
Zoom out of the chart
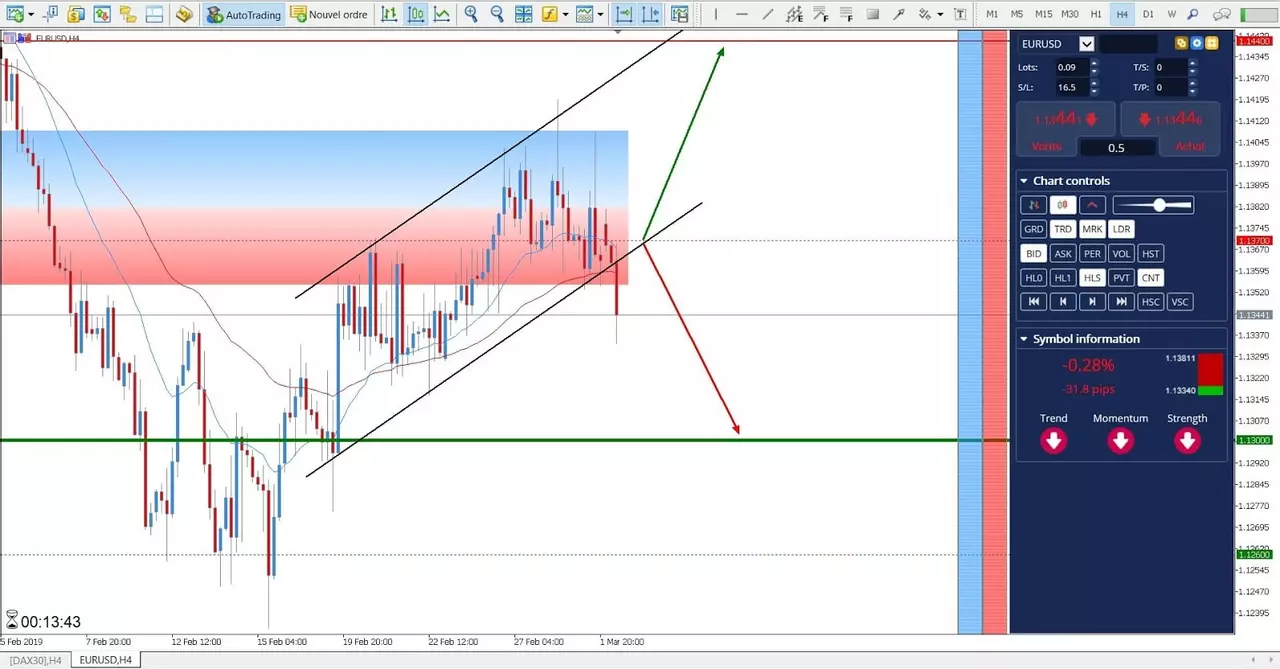click(x=497, y=14)
